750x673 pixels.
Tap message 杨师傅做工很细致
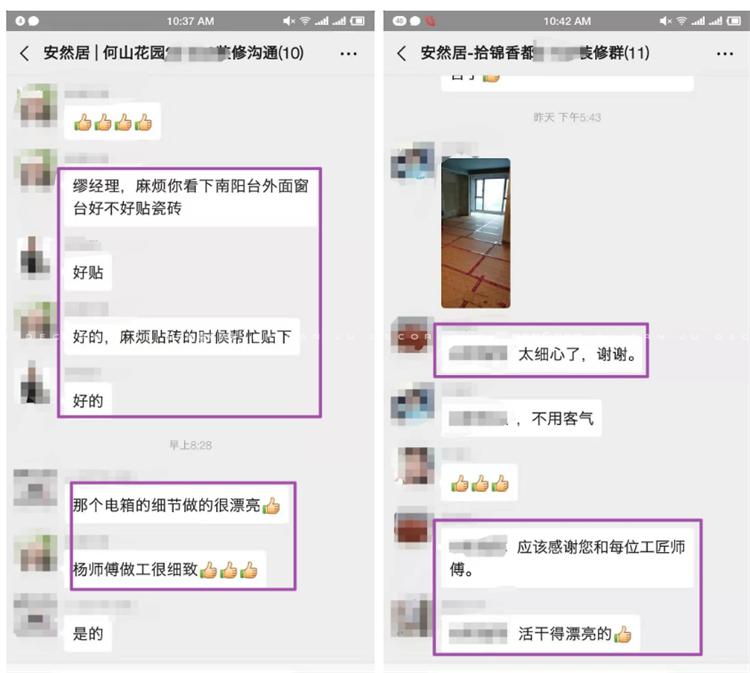(x=165, y=570)
